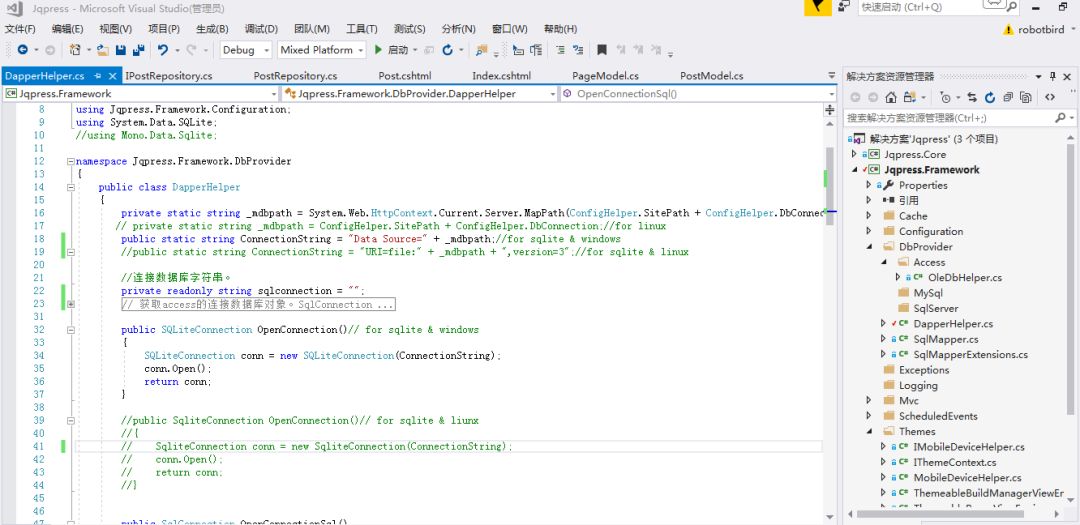Open the 编辑(E) menu
Screen dimensions: 1080x525
coord(67,29)
